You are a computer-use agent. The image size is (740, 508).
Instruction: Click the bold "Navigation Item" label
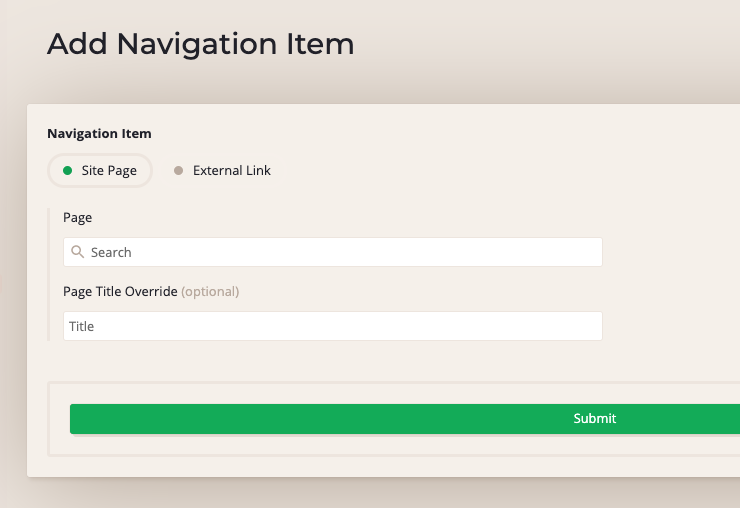pos(99,133)
